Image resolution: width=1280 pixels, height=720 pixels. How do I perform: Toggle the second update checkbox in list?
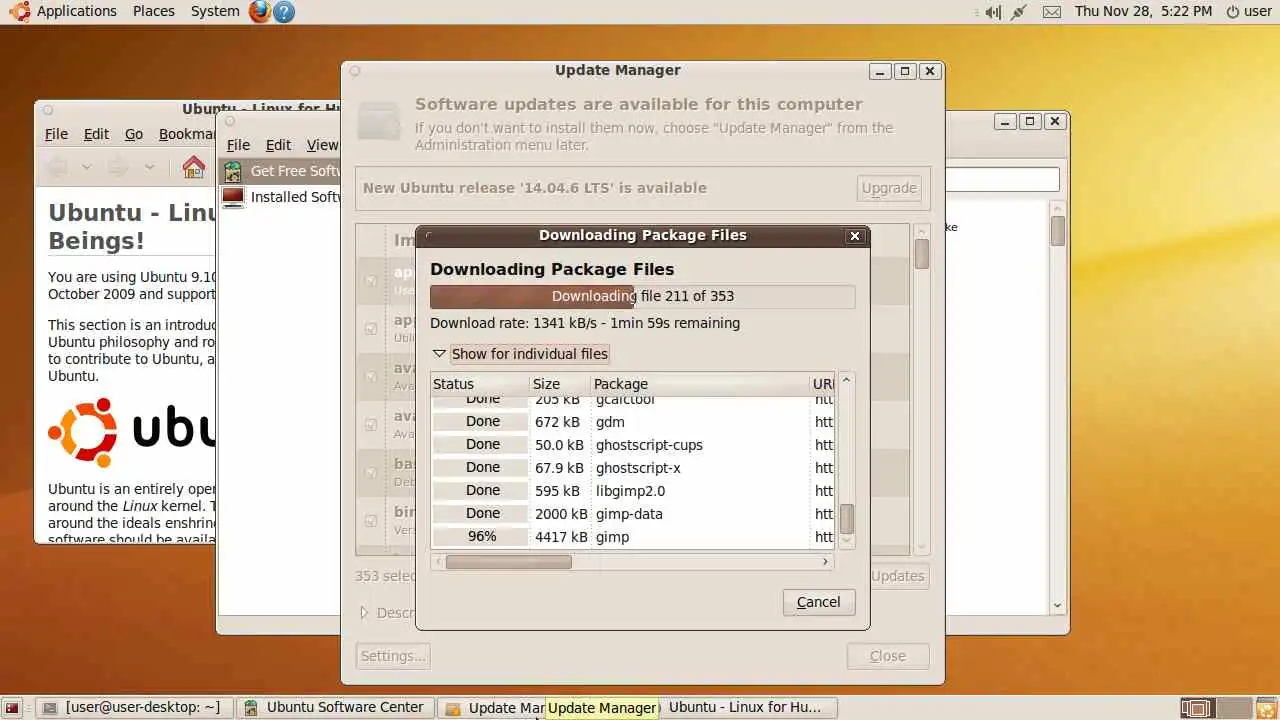tap(371, 328)
